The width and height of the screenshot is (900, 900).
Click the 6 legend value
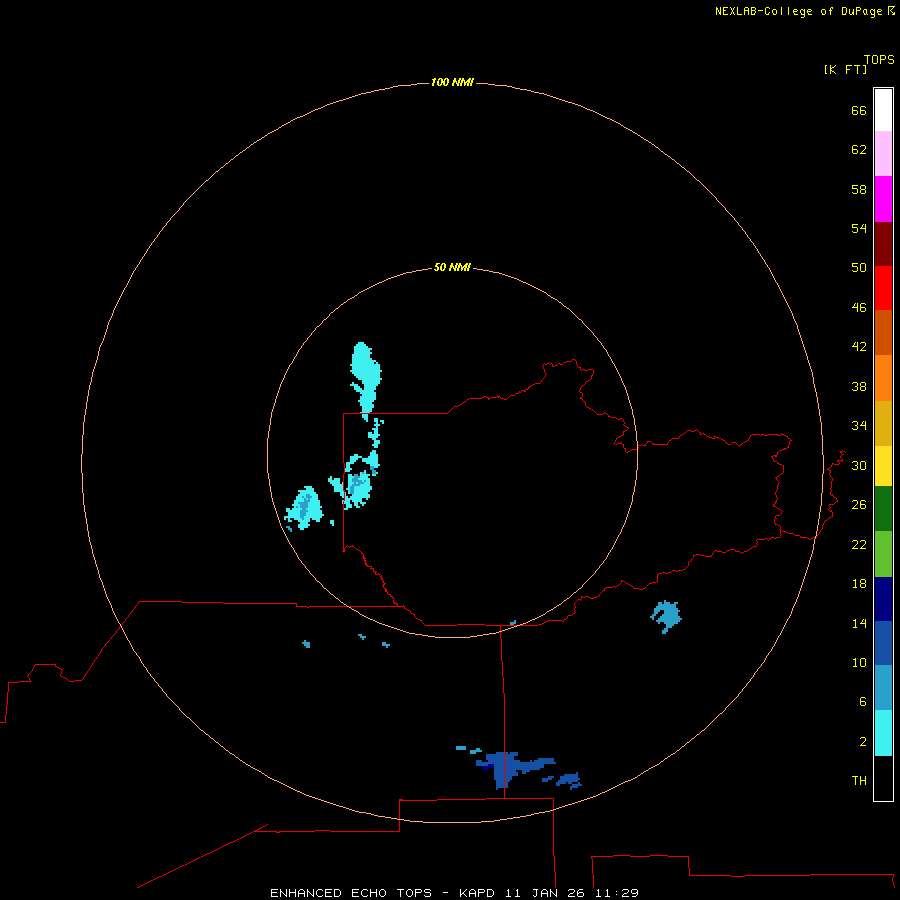tap(863, 701)
